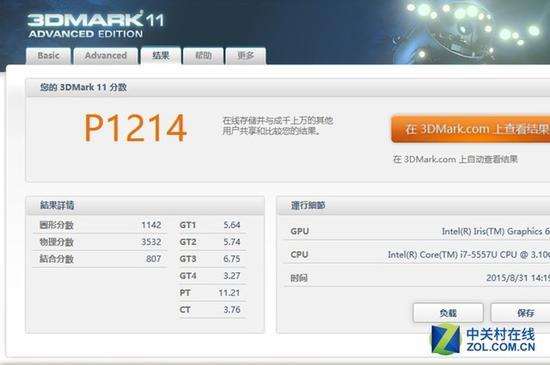Image resolution: width=550 pixels, height=365 pixels.
Task: Select the combined score row 807
Action: pyautogui.click(x=100, y=259)
